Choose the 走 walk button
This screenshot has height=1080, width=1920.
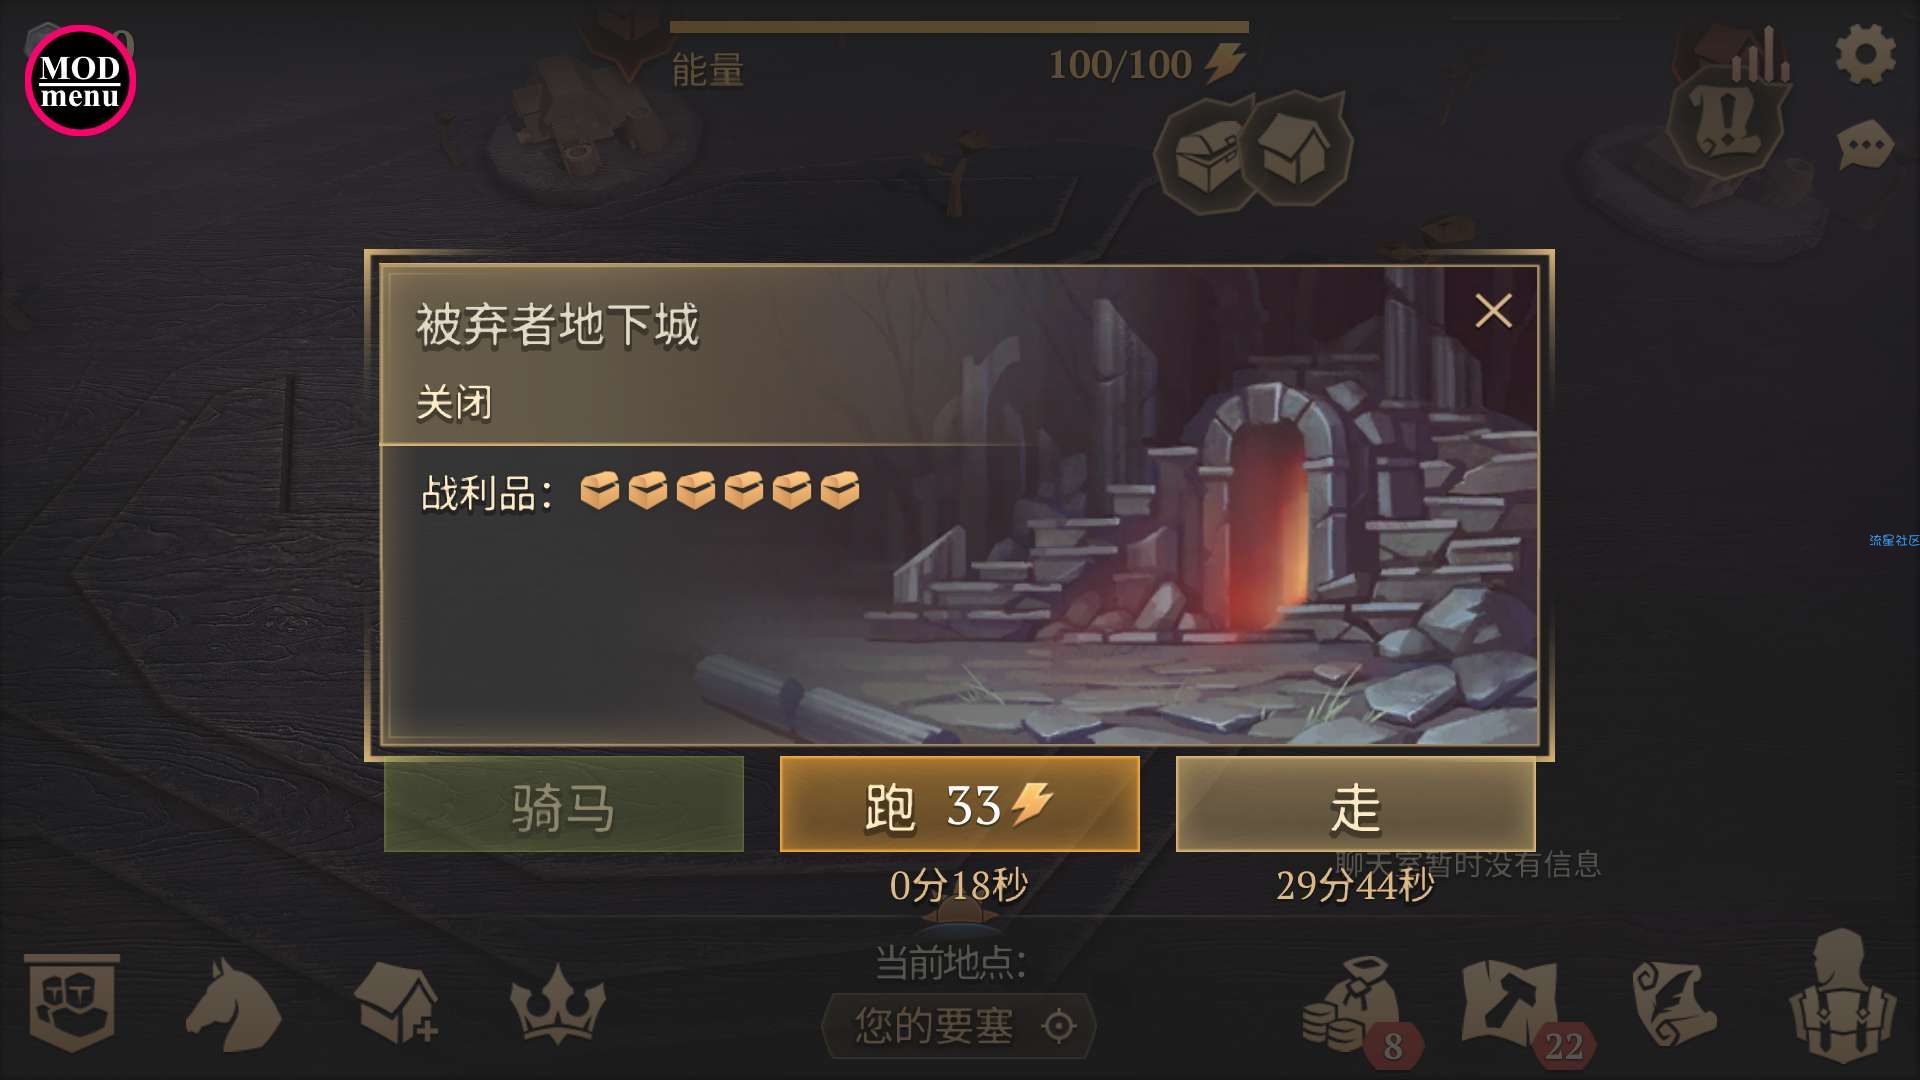coord(1355,804)
